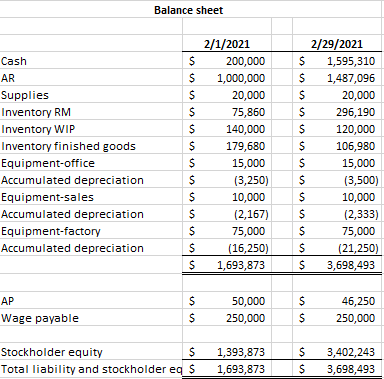
Task: Select the Stockholder equity label cell
Action: (52, 352)
